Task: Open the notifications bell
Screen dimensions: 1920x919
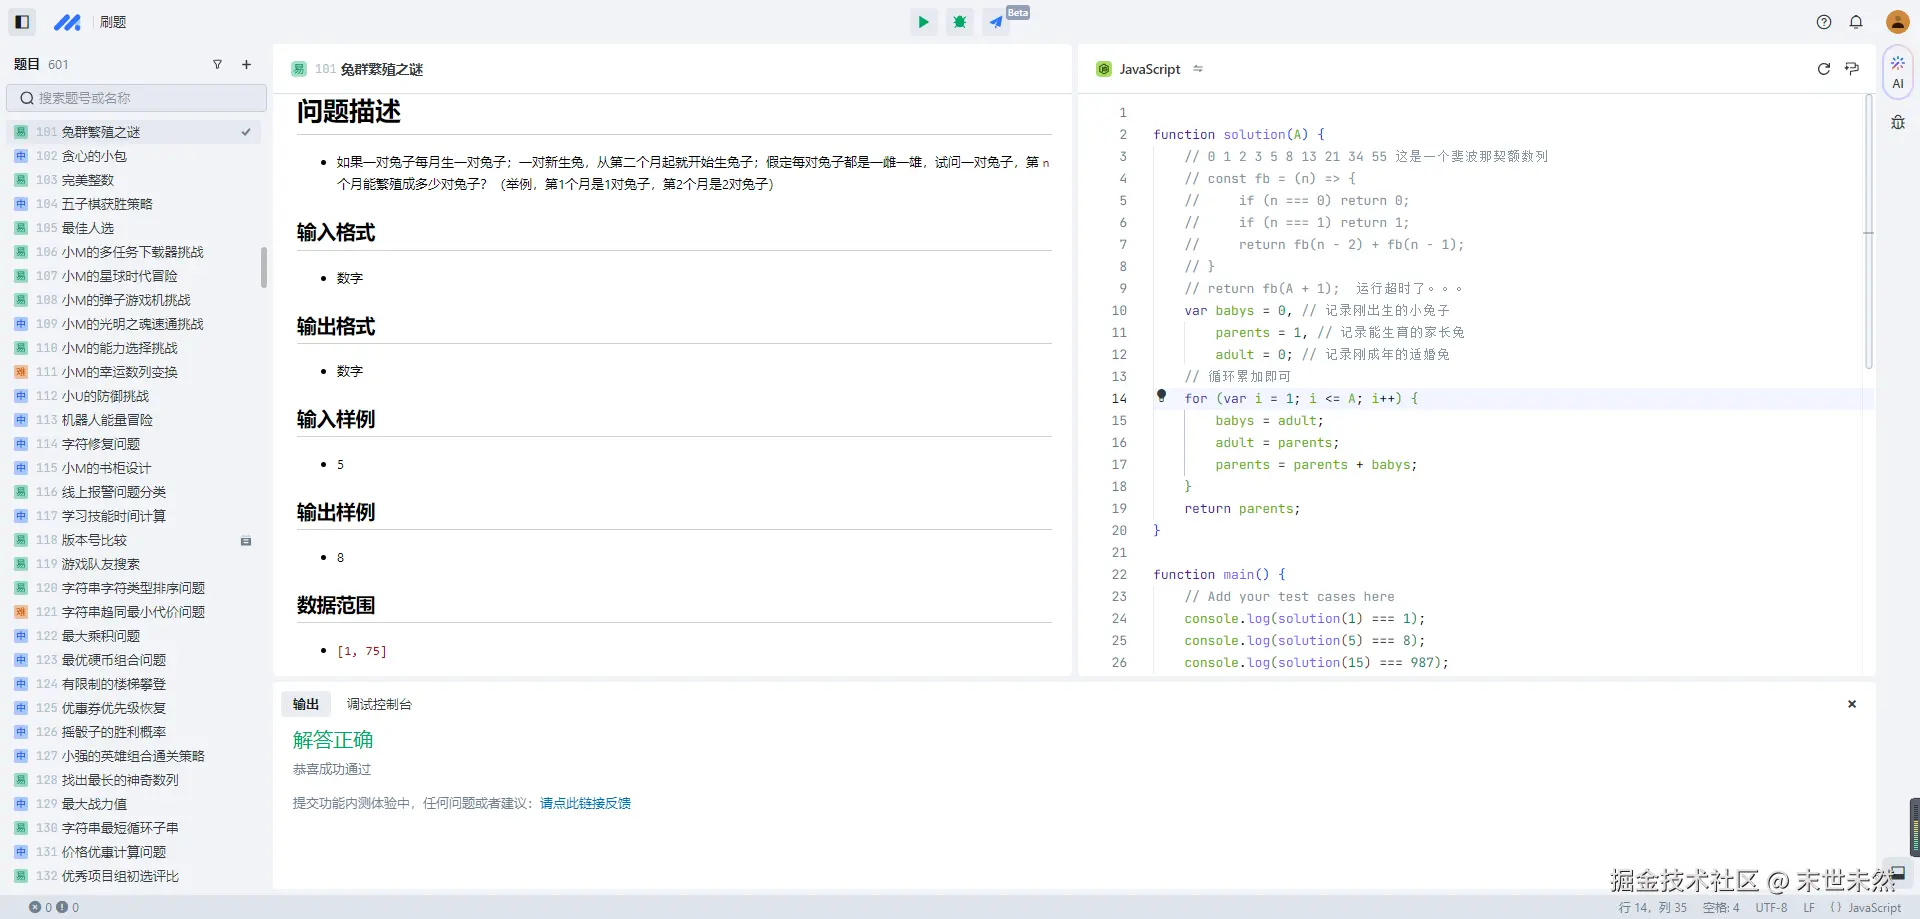Action: [x=1856, y=22]
